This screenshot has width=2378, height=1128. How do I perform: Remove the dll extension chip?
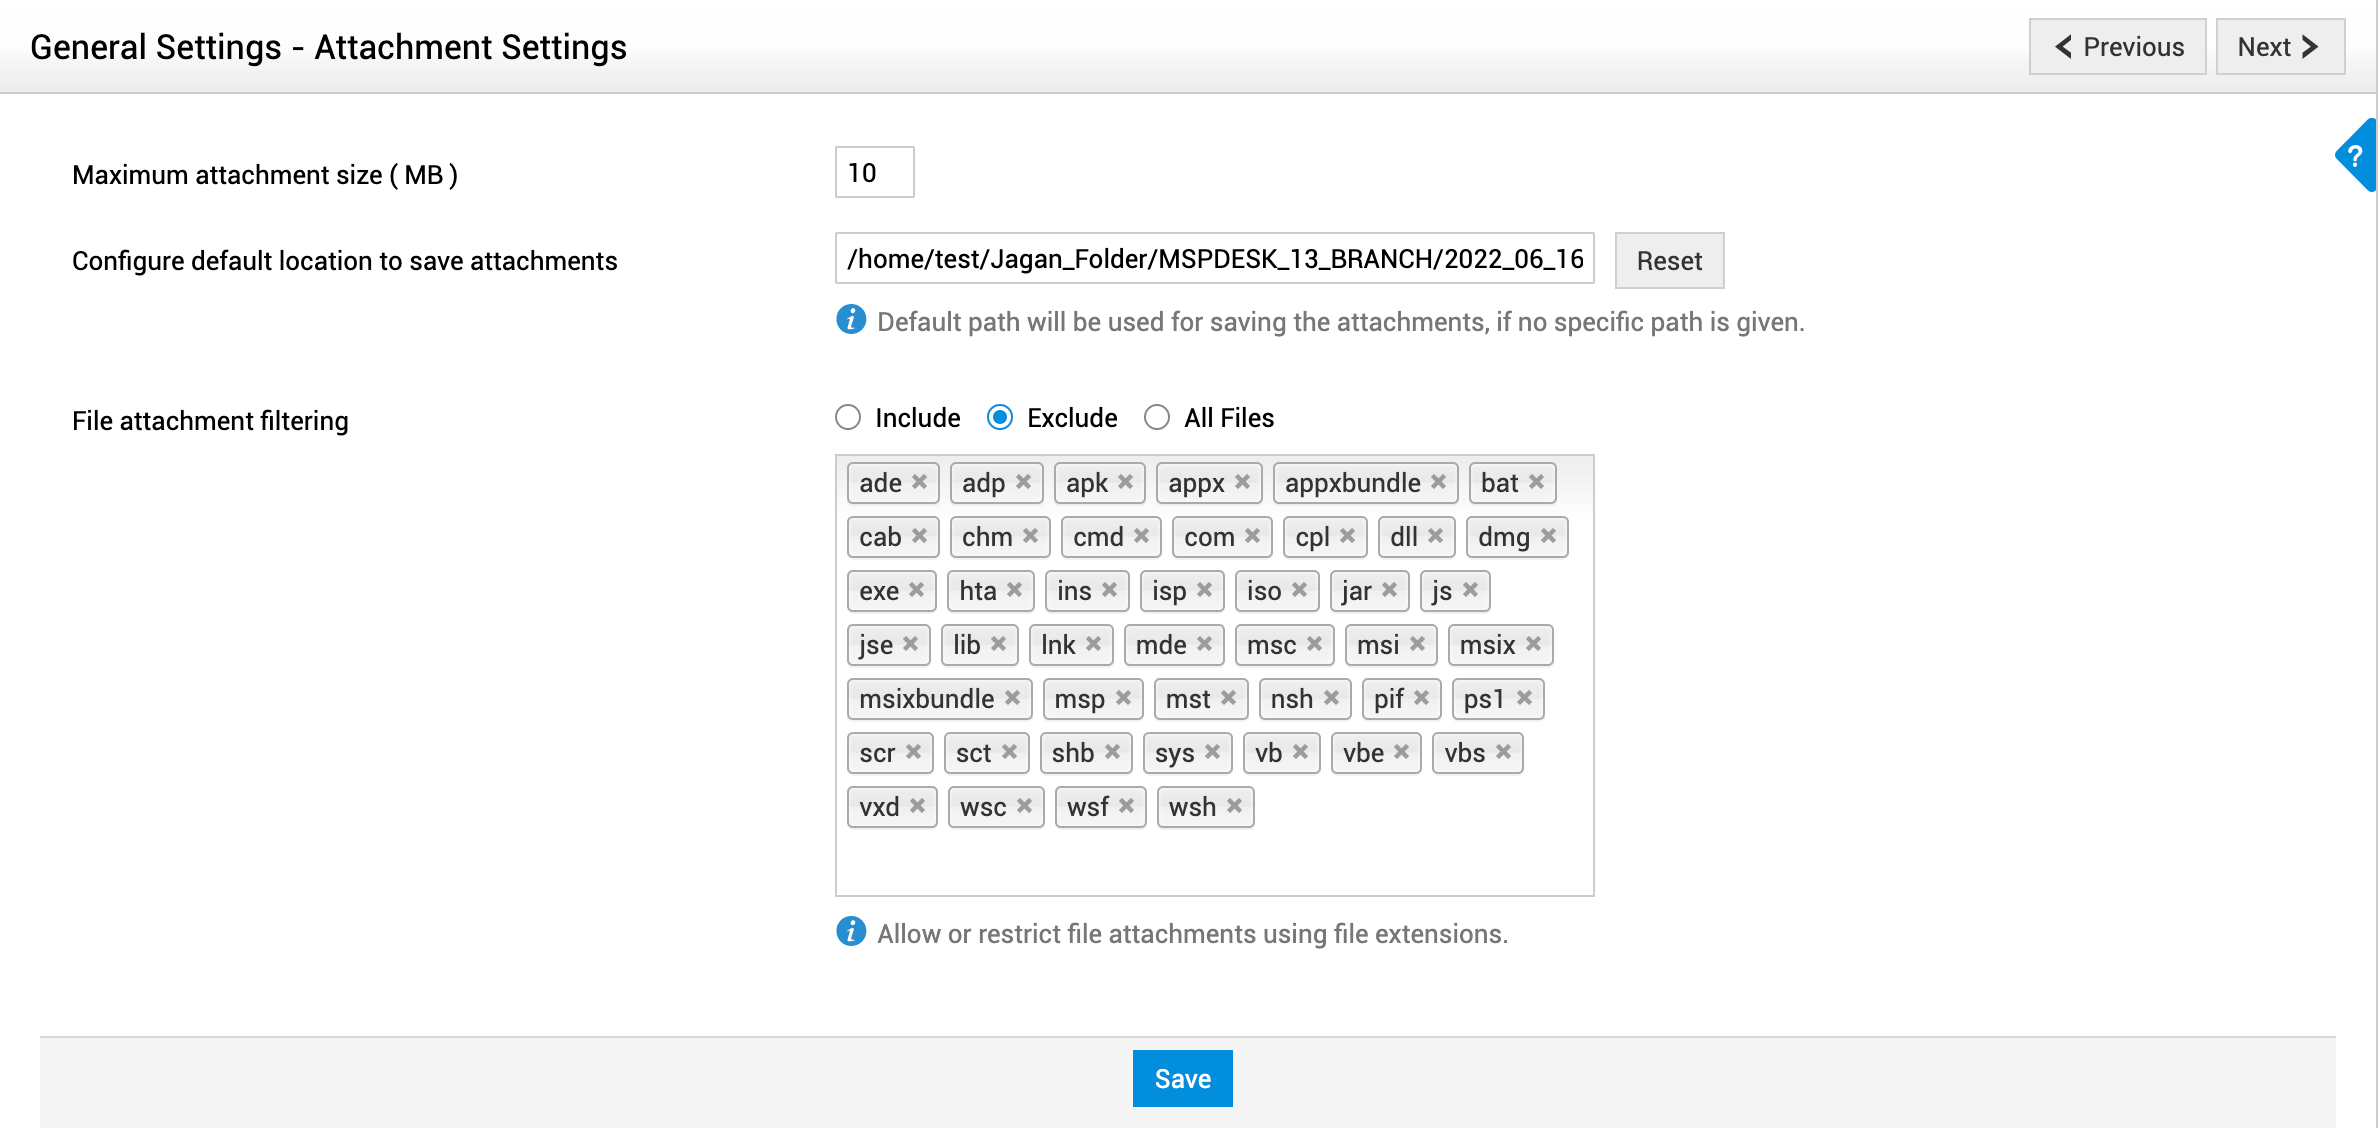click(x=1434, y=537)
